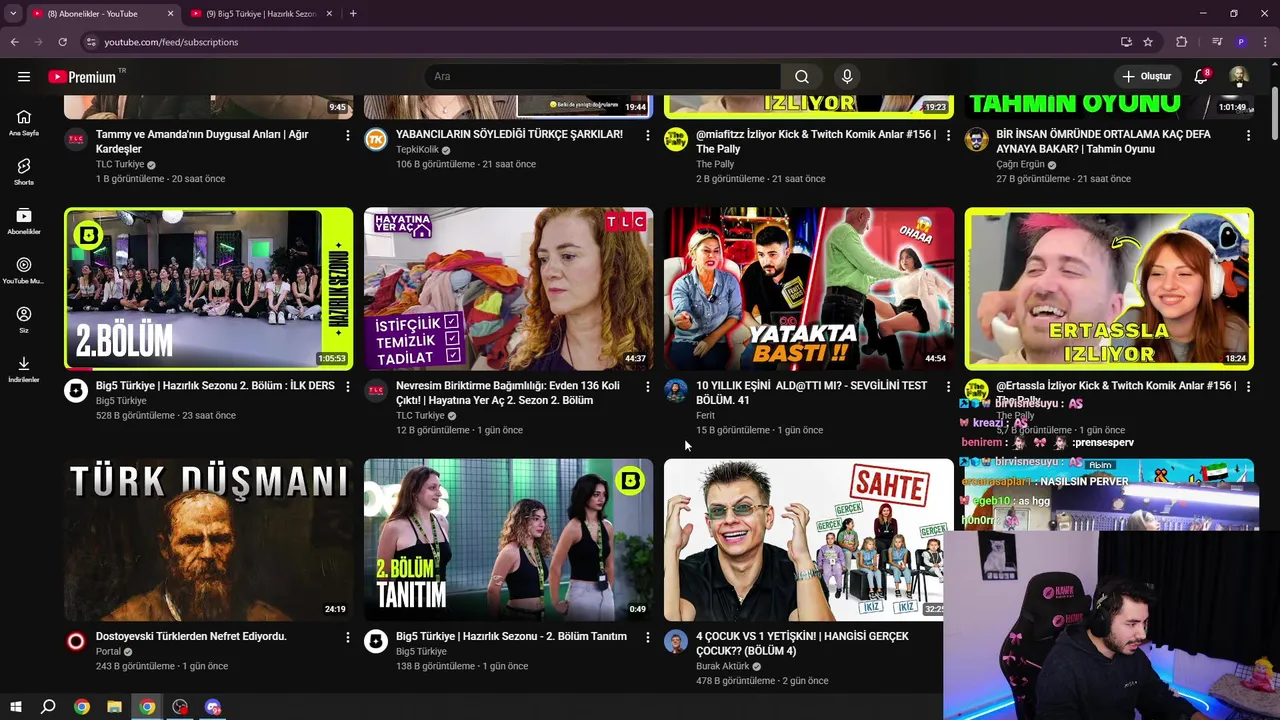Open Ferit channel name link
1280x720 pixels.
pos(705,415)
